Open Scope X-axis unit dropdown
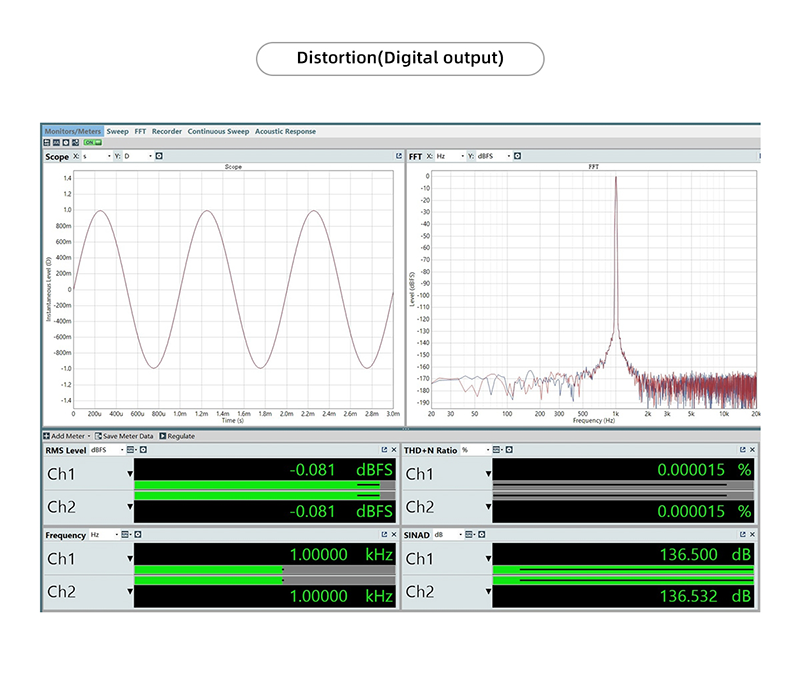The image size is (800, 675). coord(97,156)
